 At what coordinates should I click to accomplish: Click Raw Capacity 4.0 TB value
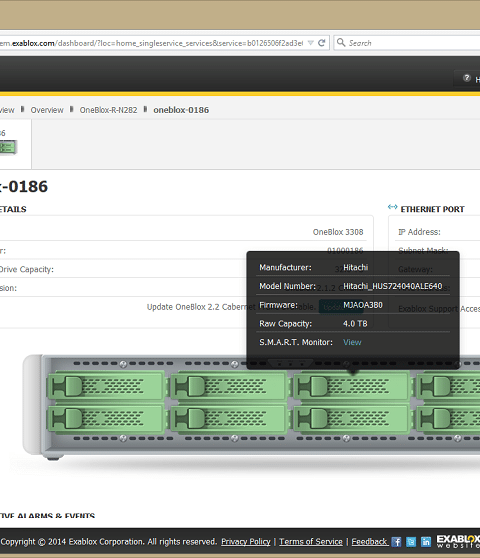pyautogui.click(x=355, y=323)
